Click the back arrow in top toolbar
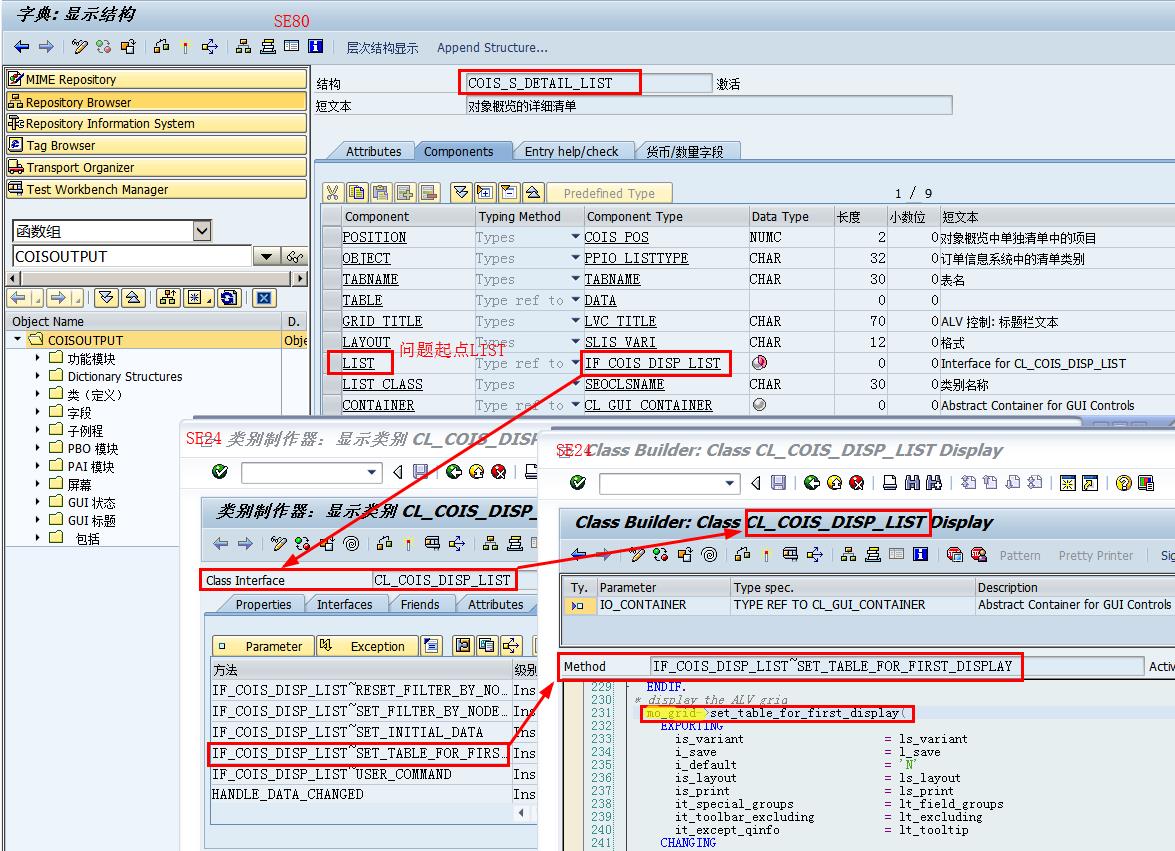This screenshot has height=851, width=1175. click(22, 46)
